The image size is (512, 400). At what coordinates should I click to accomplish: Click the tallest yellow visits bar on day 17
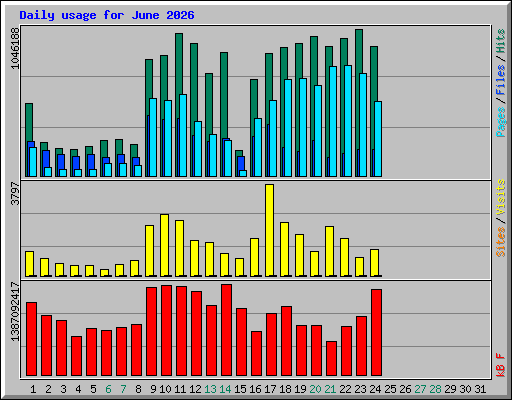tap(270, 230)
